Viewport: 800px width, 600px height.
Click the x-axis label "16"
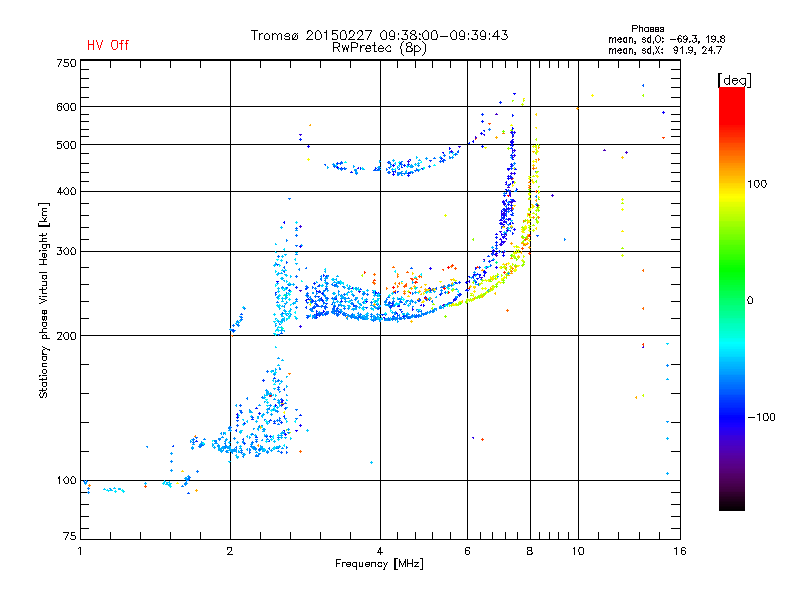[x=680, y=551]
